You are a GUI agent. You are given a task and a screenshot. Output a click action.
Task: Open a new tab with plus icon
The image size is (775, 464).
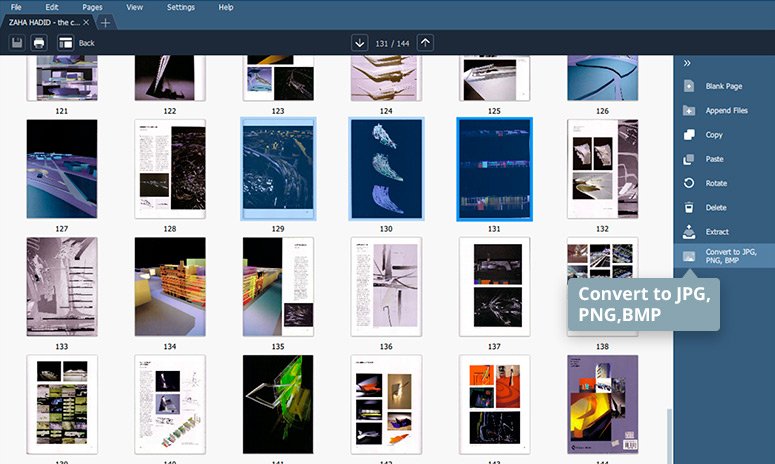tap(105, 23)
